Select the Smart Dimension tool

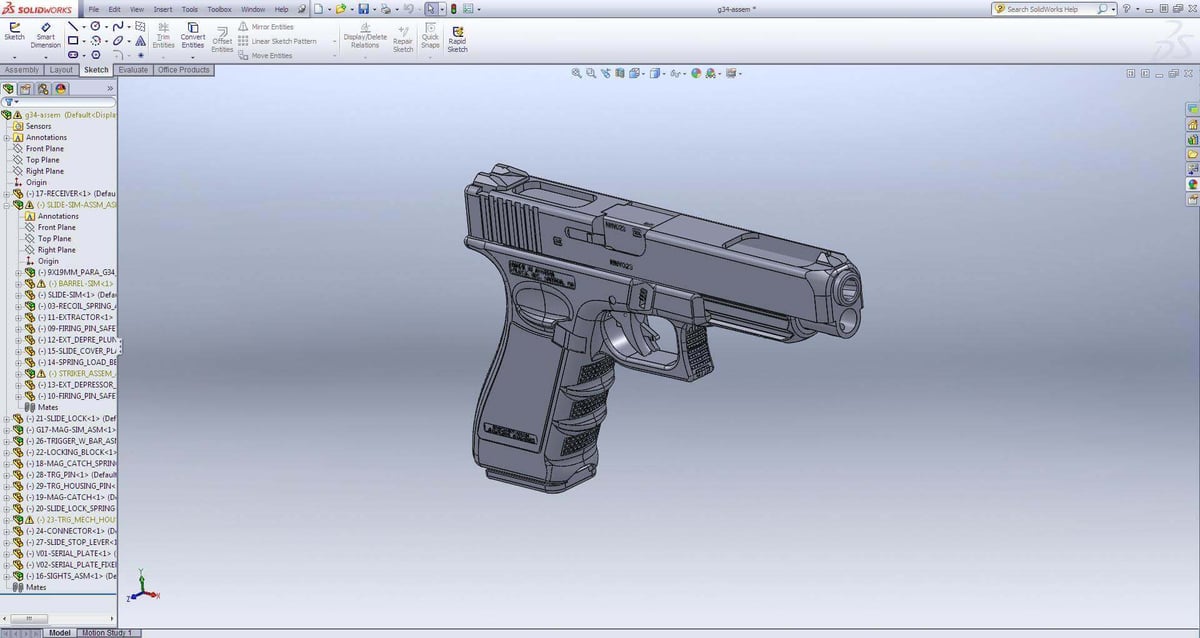[46, 35]
